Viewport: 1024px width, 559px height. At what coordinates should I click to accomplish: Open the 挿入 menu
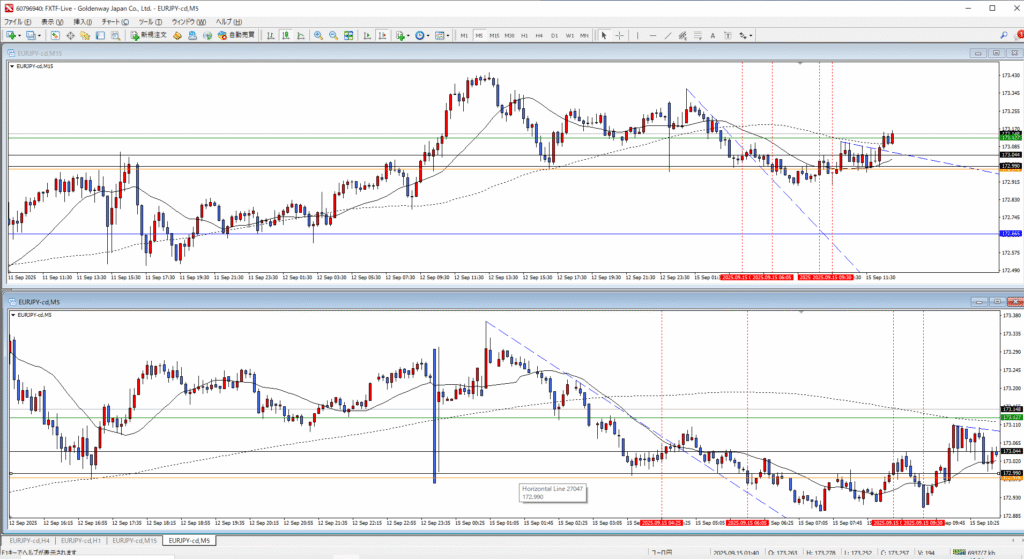[82, 22]
